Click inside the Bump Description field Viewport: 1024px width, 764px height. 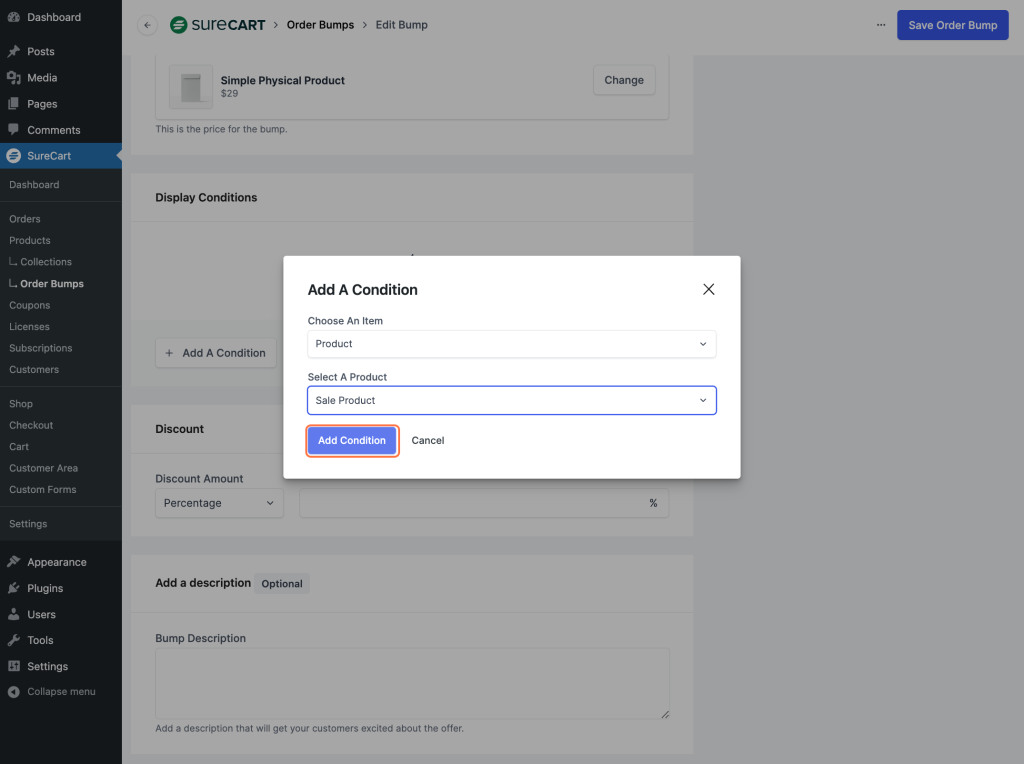(412, 681)
